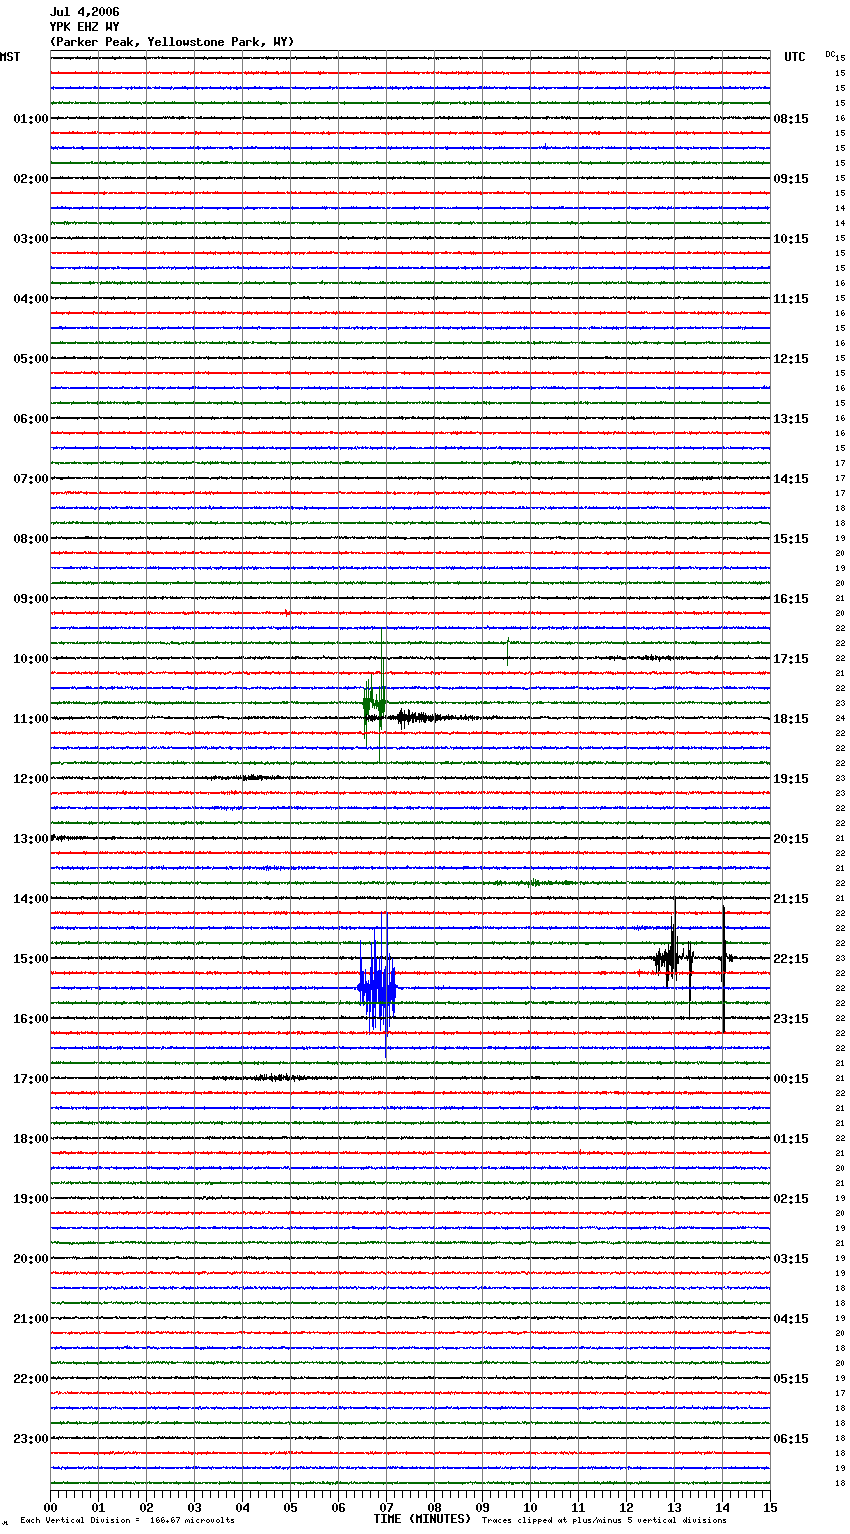Image resolution: width=850 pixels, height=1534 pixels.
Task: Click the 12:15 UTC time label
Action: coord(791,359)
